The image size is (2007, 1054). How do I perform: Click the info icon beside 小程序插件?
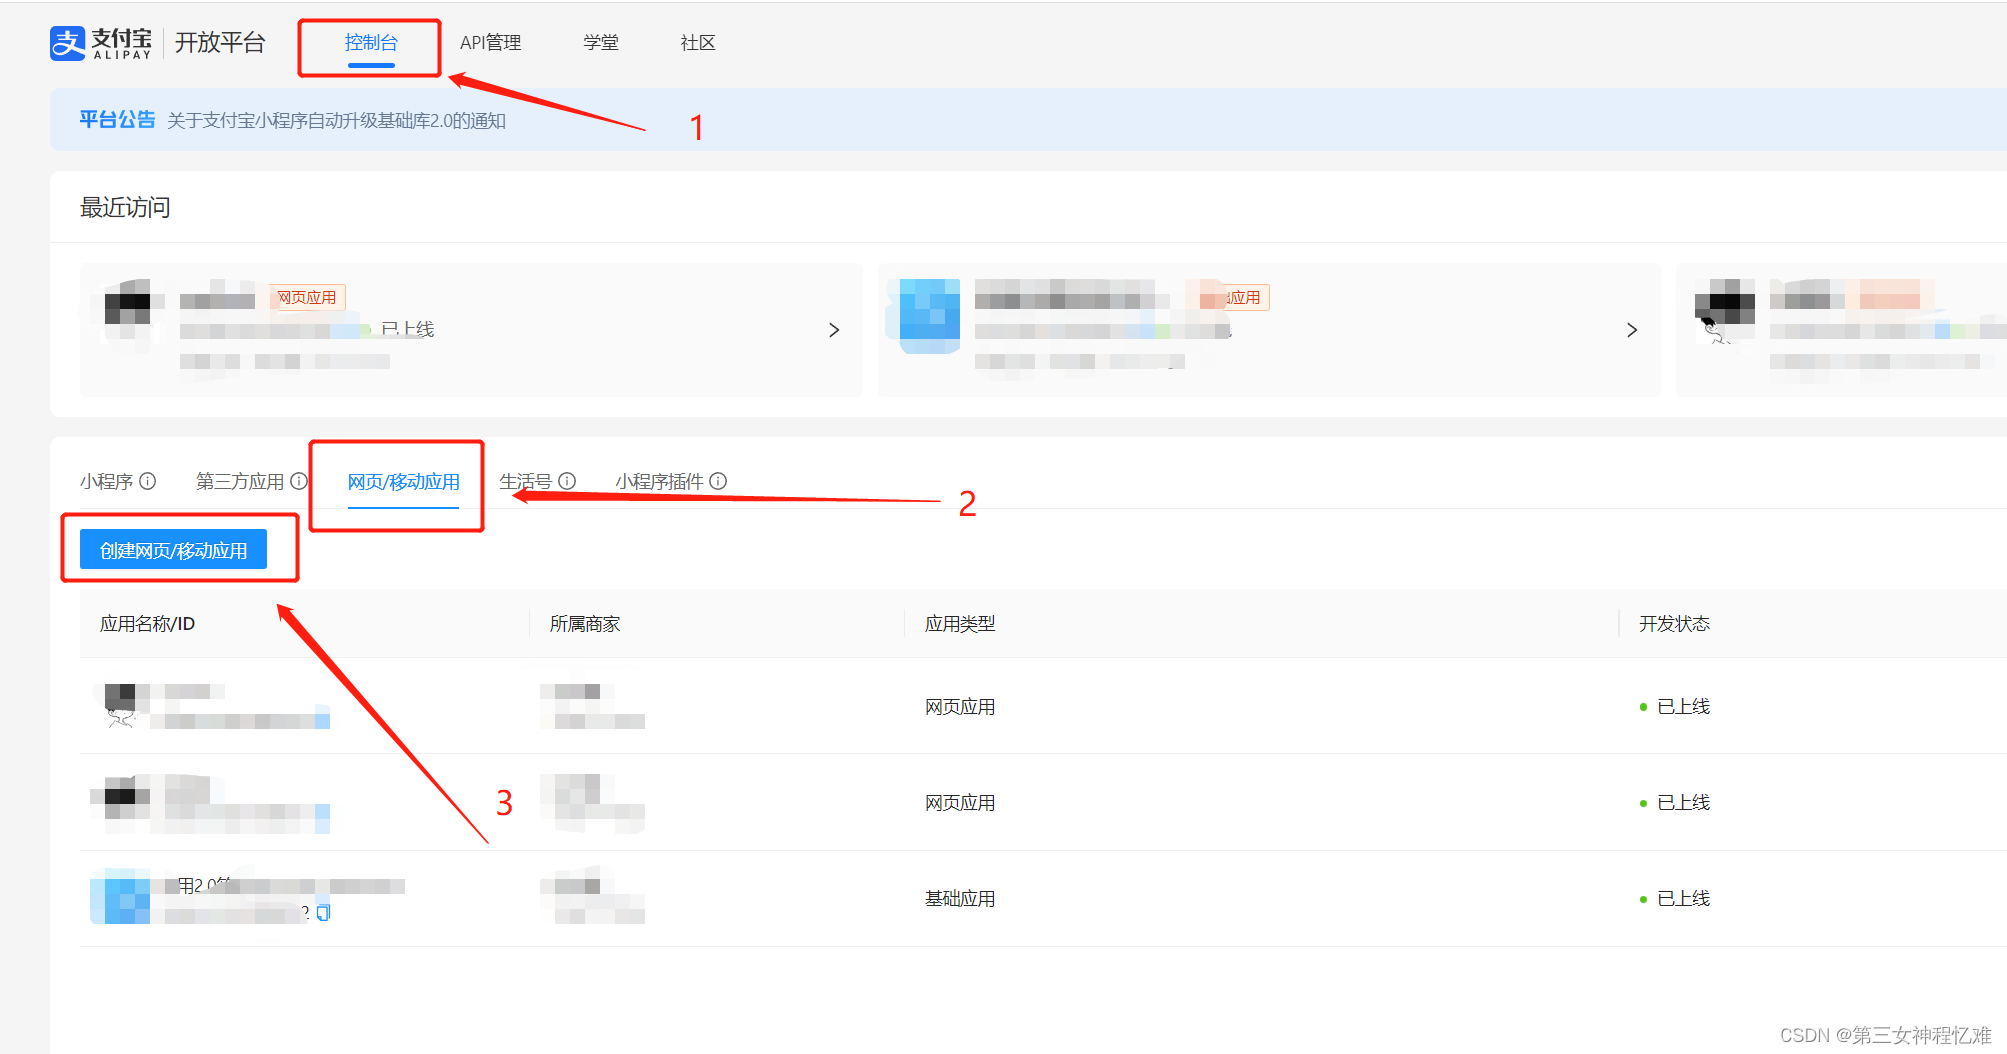(x=718, y=481)
